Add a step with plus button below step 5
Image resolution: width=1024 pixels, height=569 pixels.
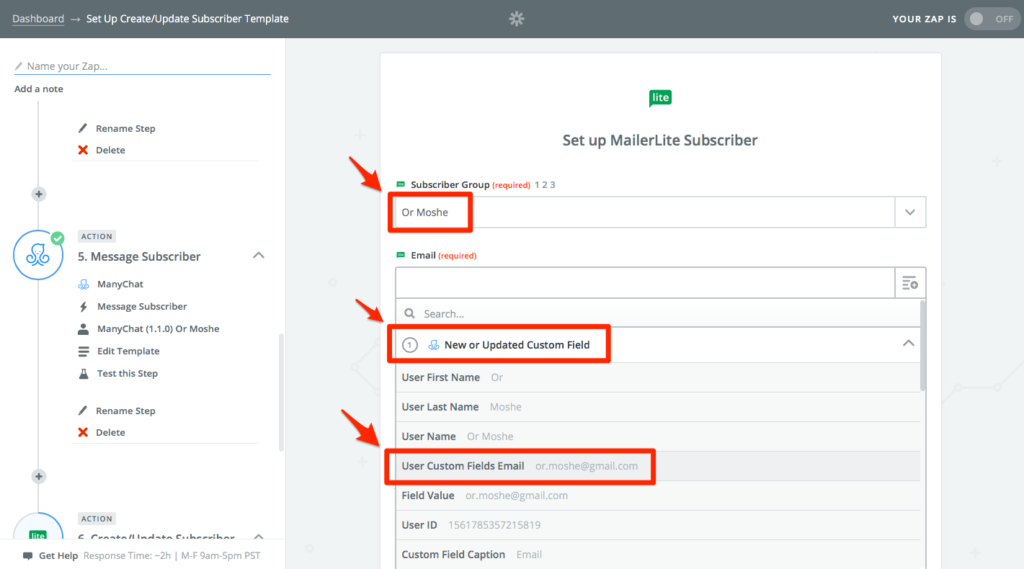pos(39,476)
